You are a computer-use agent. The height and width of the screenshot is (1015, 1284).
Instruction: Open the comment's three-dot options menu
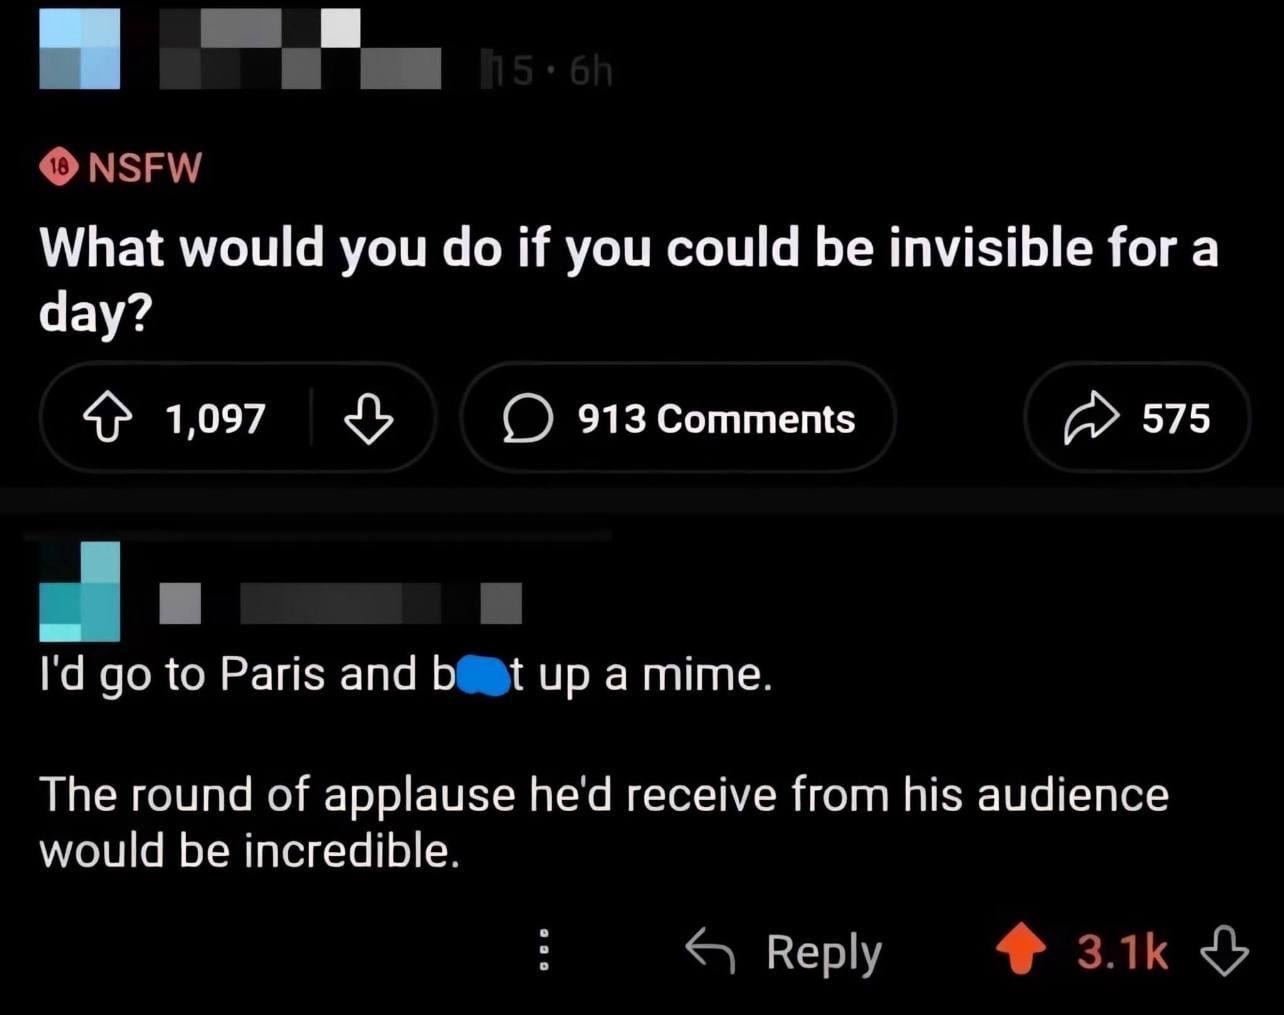544,951
